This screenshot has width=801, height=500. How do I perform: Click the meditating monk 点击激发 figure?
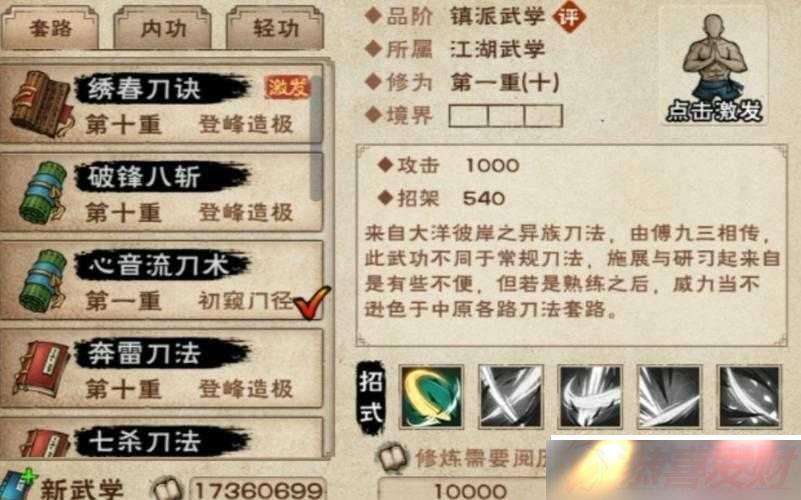pos(715,67)
